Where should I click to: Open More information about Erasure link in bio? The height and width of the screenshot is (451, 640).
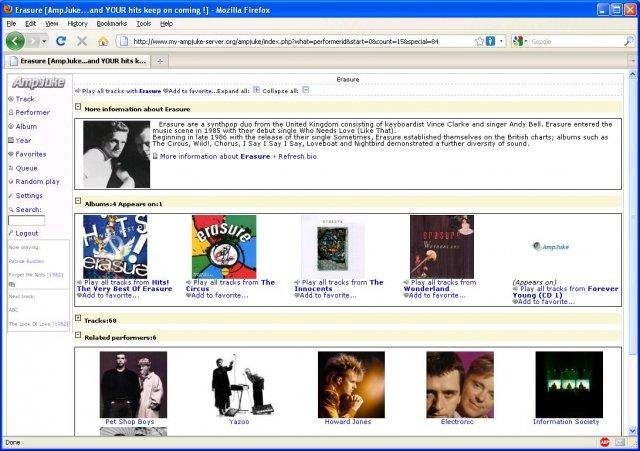(215, 156)
